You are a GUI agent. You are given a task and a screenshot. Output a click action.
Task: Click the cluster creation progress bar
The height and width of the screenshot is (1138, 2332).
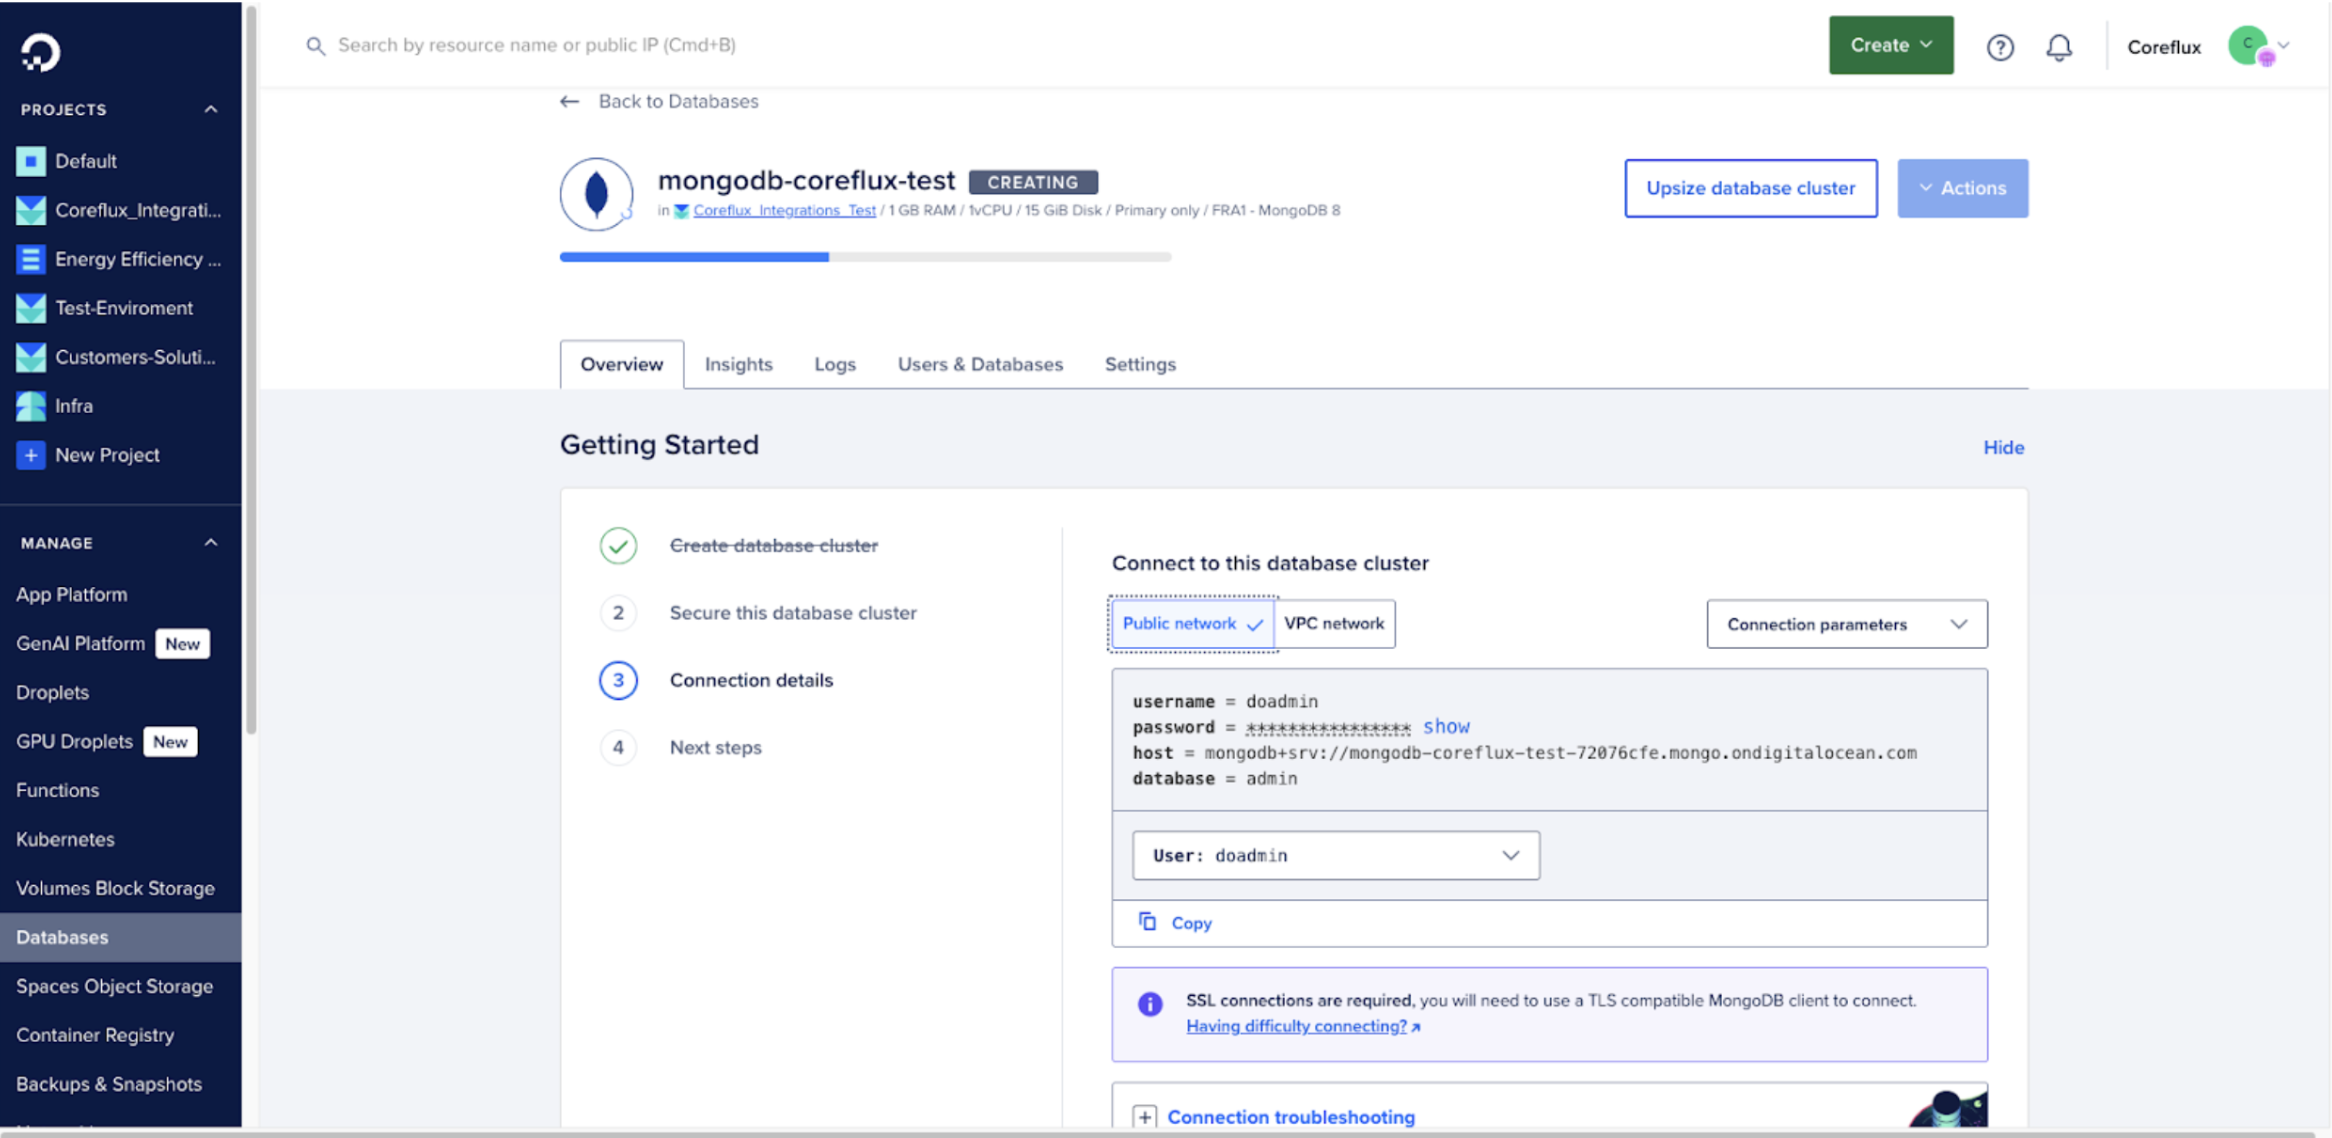tap(866, 257)
